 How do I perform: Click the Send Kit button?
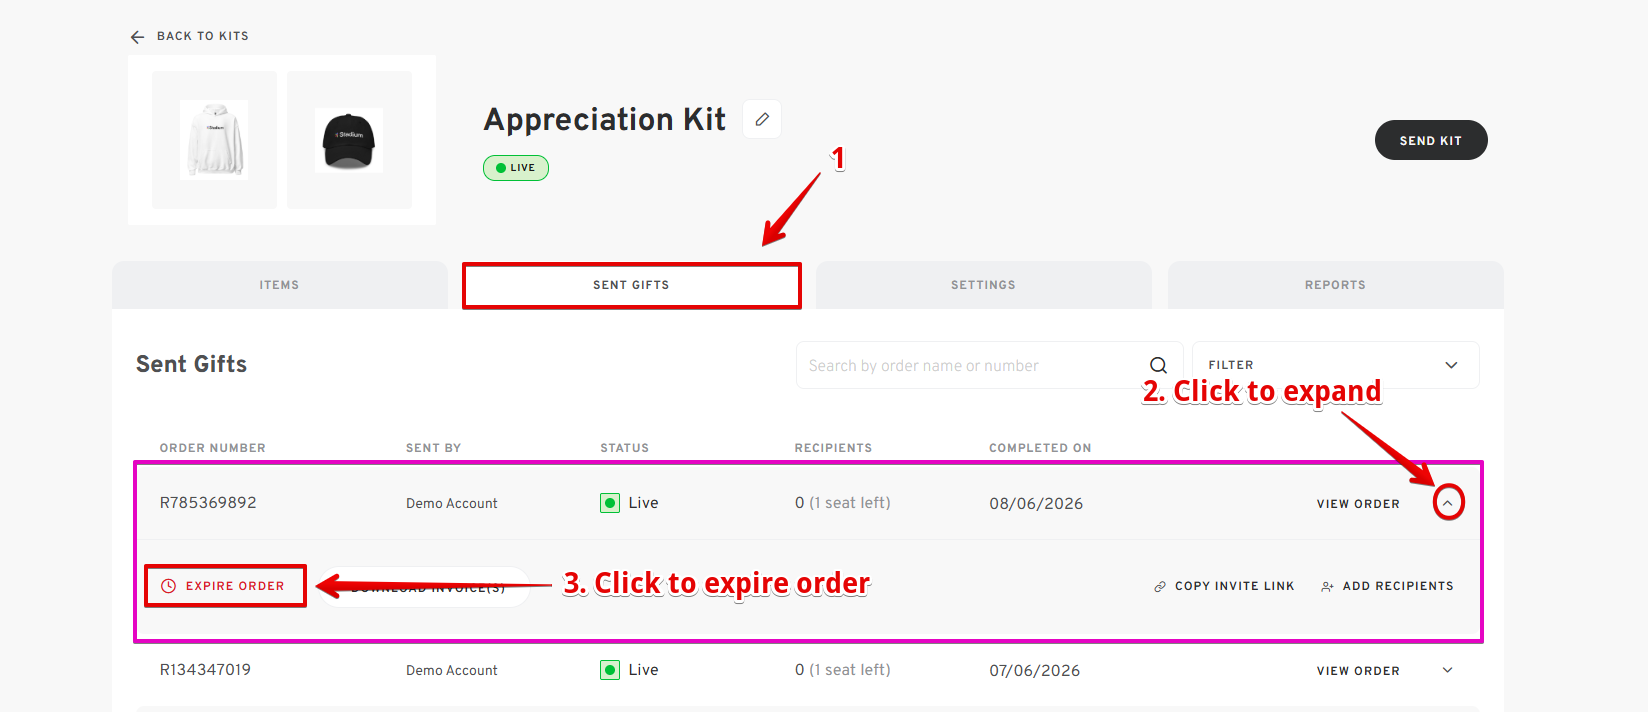[1431, 140]
